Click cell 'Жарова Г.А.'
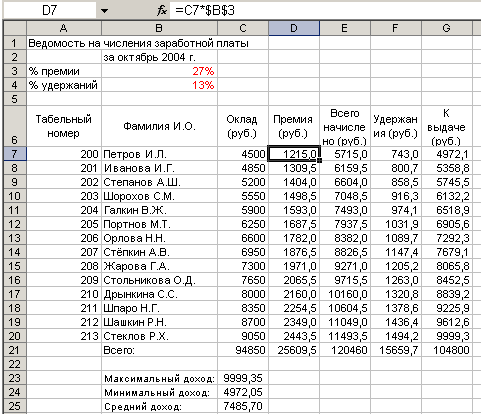 tap(159, 266)
